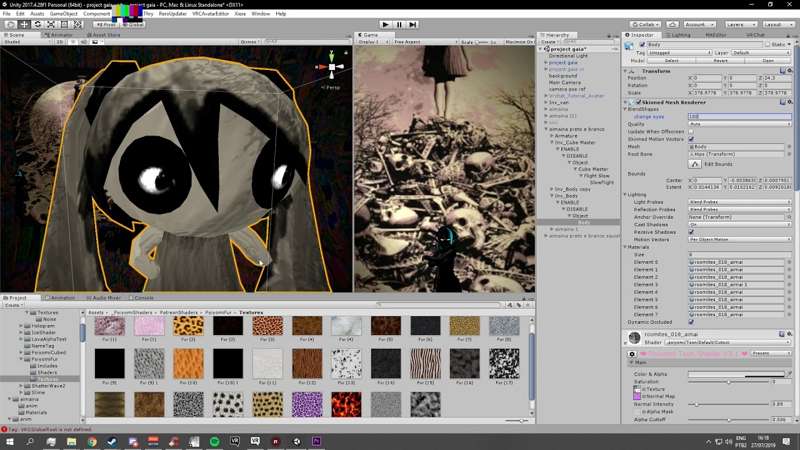Open the Layers dropdown in the toolbar
800x450 pixels.
pyautogui.click(x=740, y=23)
